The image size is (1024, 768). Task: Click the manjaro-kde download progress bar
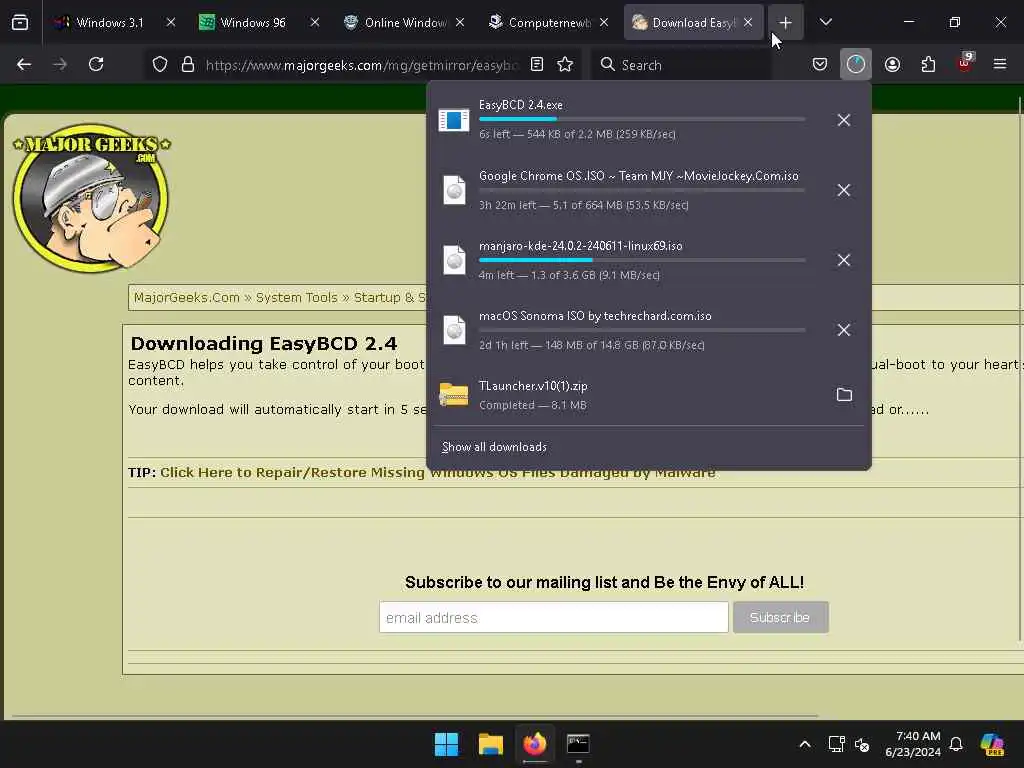pos(642,260)
